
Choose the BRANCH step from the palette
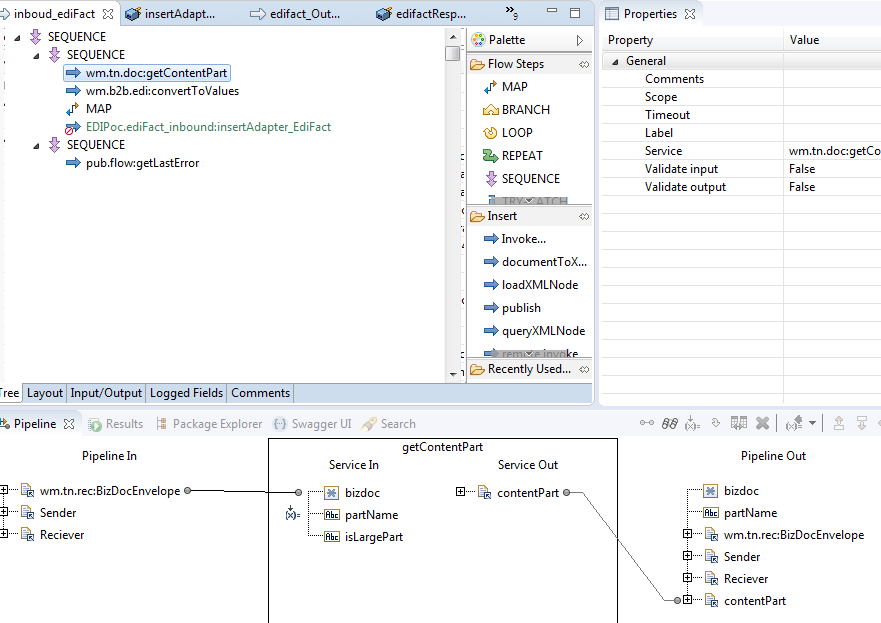(x=516, y=110)
